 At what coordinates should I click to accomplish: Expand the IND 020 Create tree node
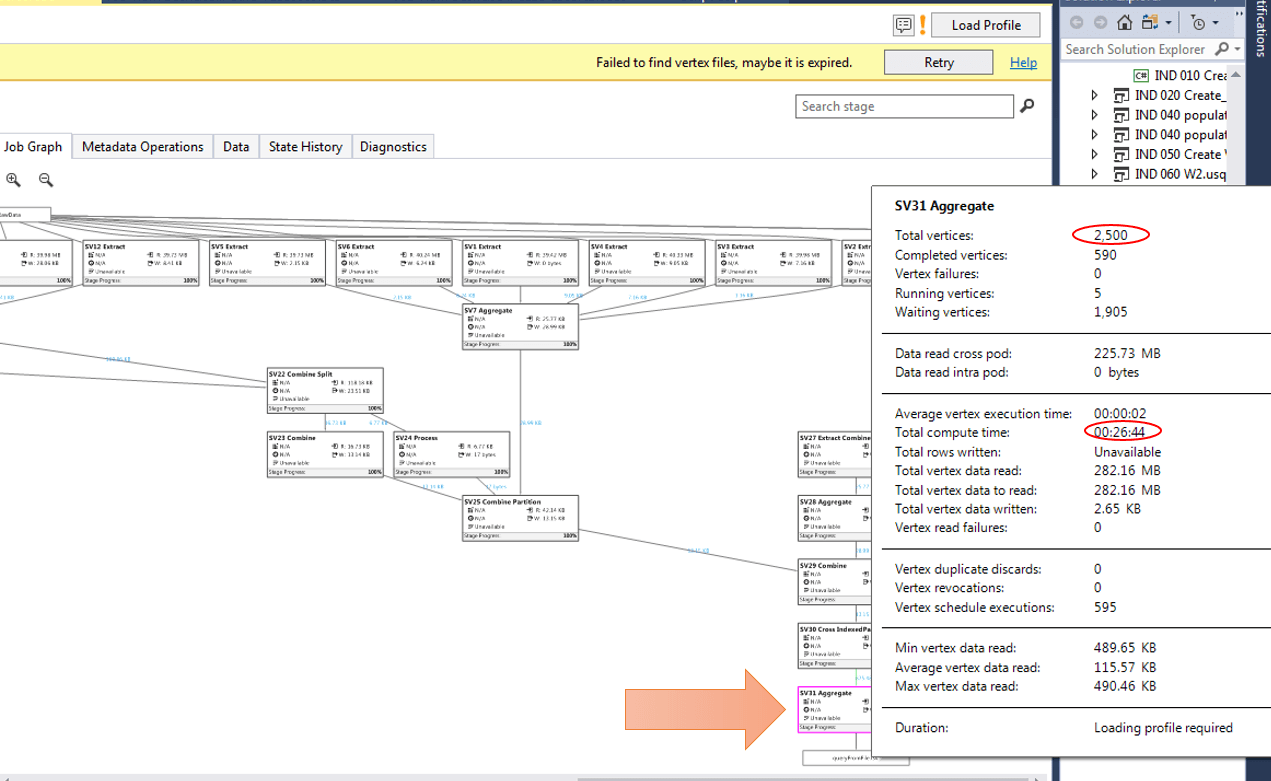point(1095,95)
